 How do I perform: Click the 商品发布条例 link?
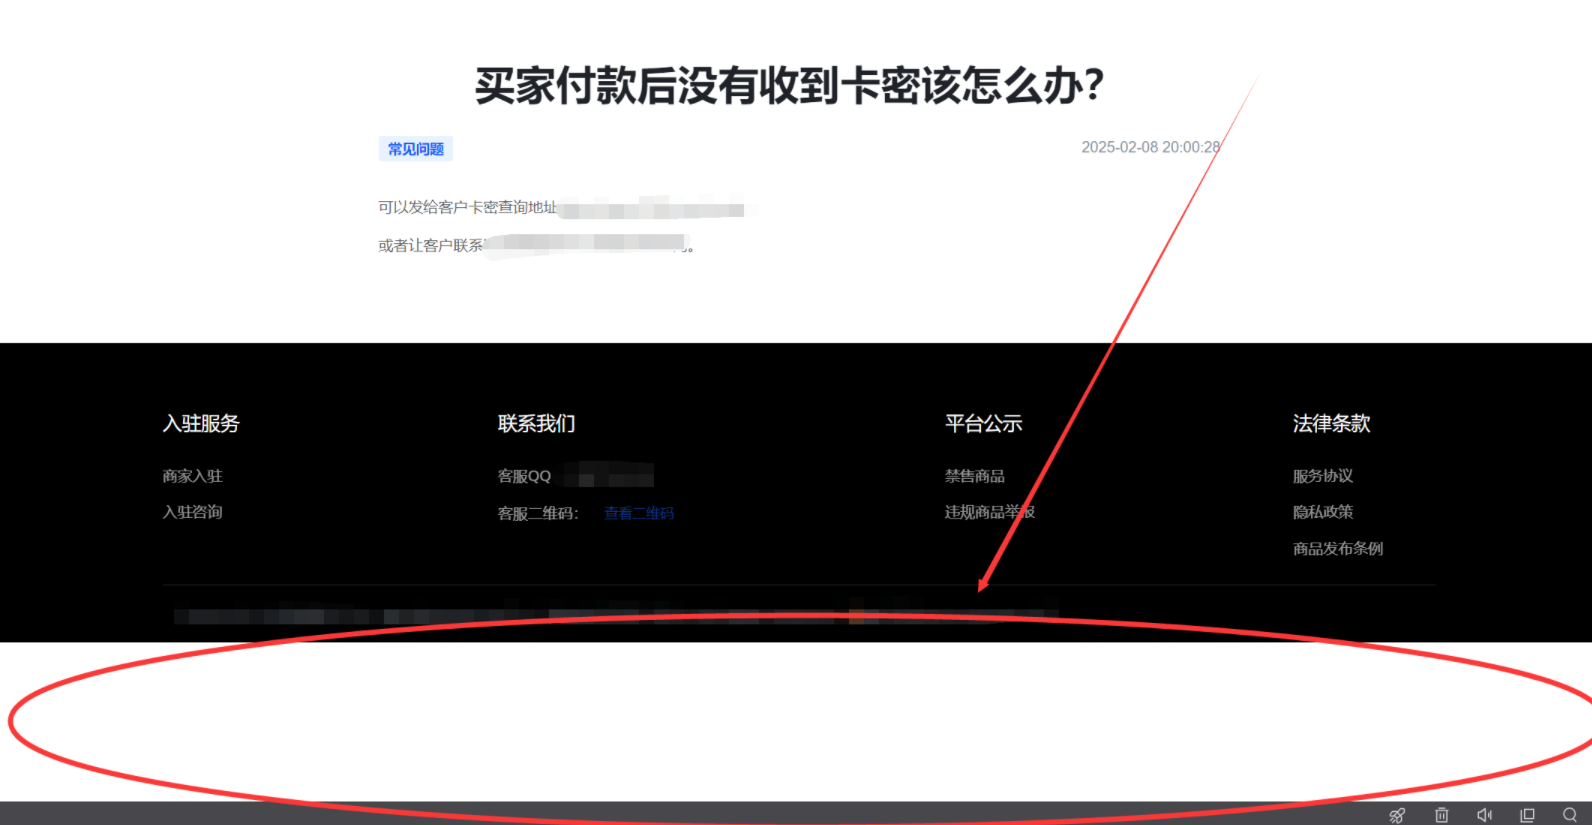(1338, 548)
